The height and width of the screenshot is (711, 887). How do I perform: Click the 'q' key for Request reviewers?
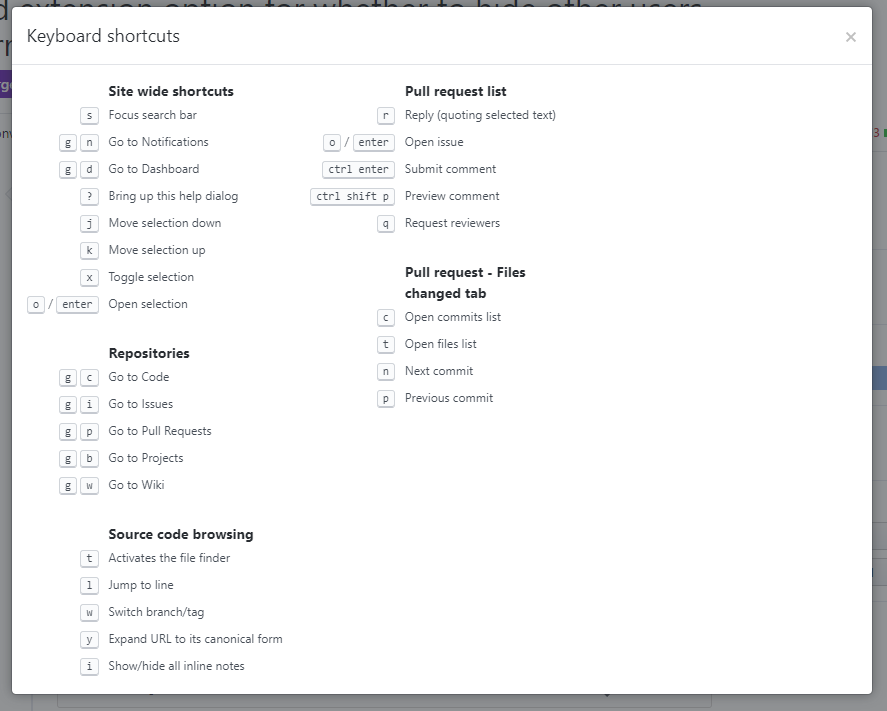coord(386,223)
